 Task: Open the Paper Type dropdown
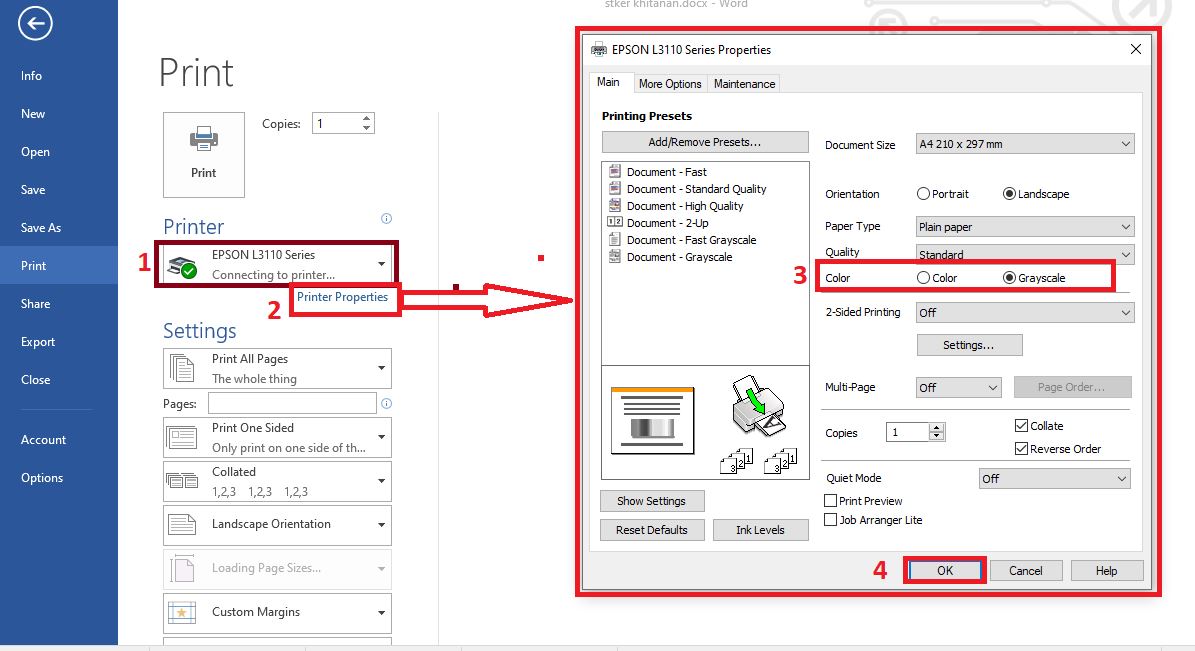(x=1025, y=226)
